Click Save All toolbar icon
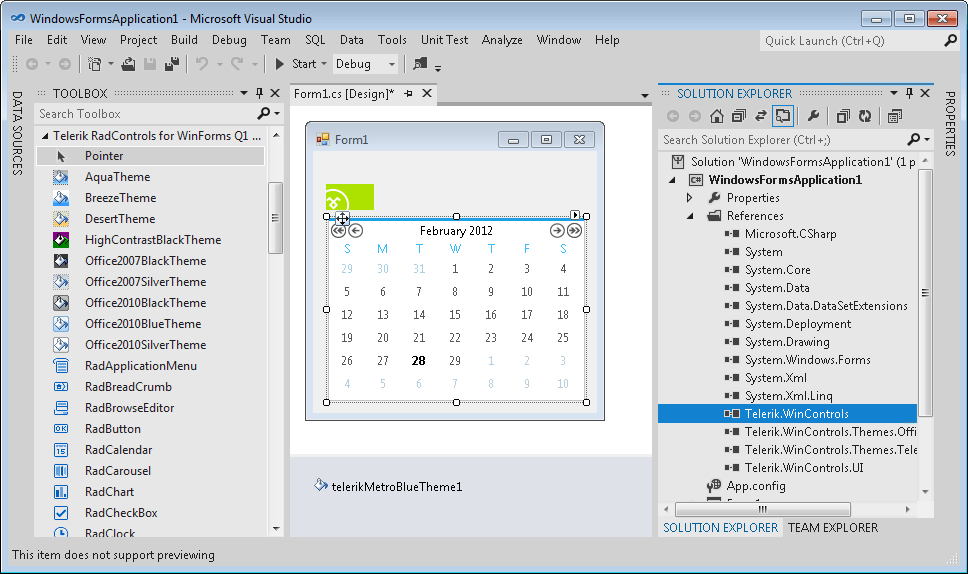Viewport: 968px width, 574px height. click(x=172, y=64)
